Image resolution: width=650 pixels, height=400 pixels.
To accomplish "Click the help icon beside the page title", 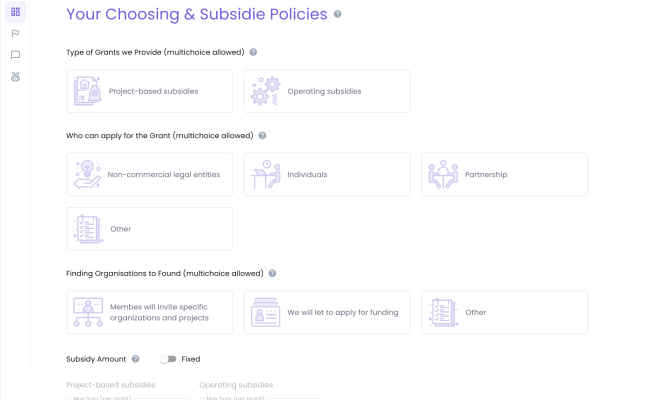I will pyautogui.click(x=337, y=14).
